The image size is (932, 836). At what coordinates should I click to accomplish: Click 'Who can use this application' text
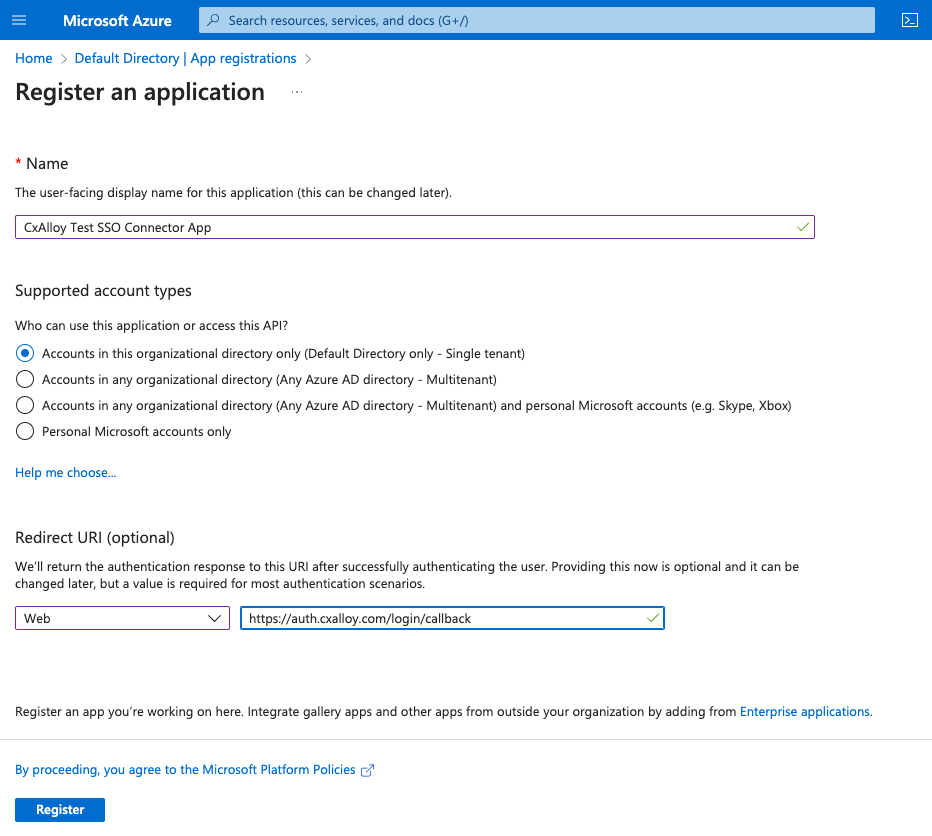tap(152, 326)
